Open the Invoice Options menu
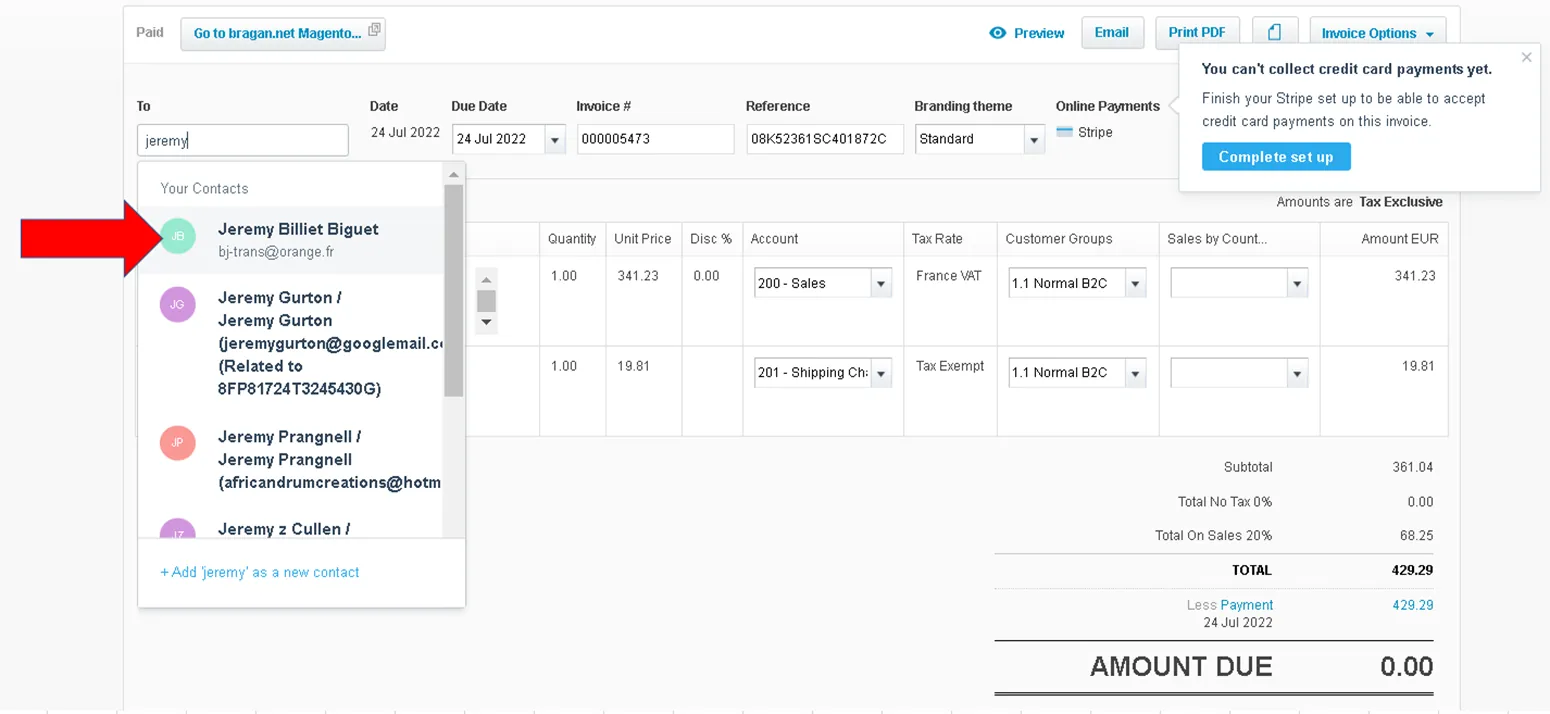Image resolution: width=1550 pixels, height=714 pixels. click(1377, 33)
